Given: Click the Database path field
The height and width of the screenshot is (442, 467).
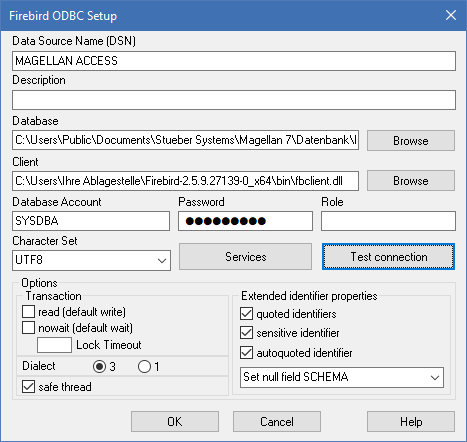Looking at the screenshot, I should tap(185, 140).
